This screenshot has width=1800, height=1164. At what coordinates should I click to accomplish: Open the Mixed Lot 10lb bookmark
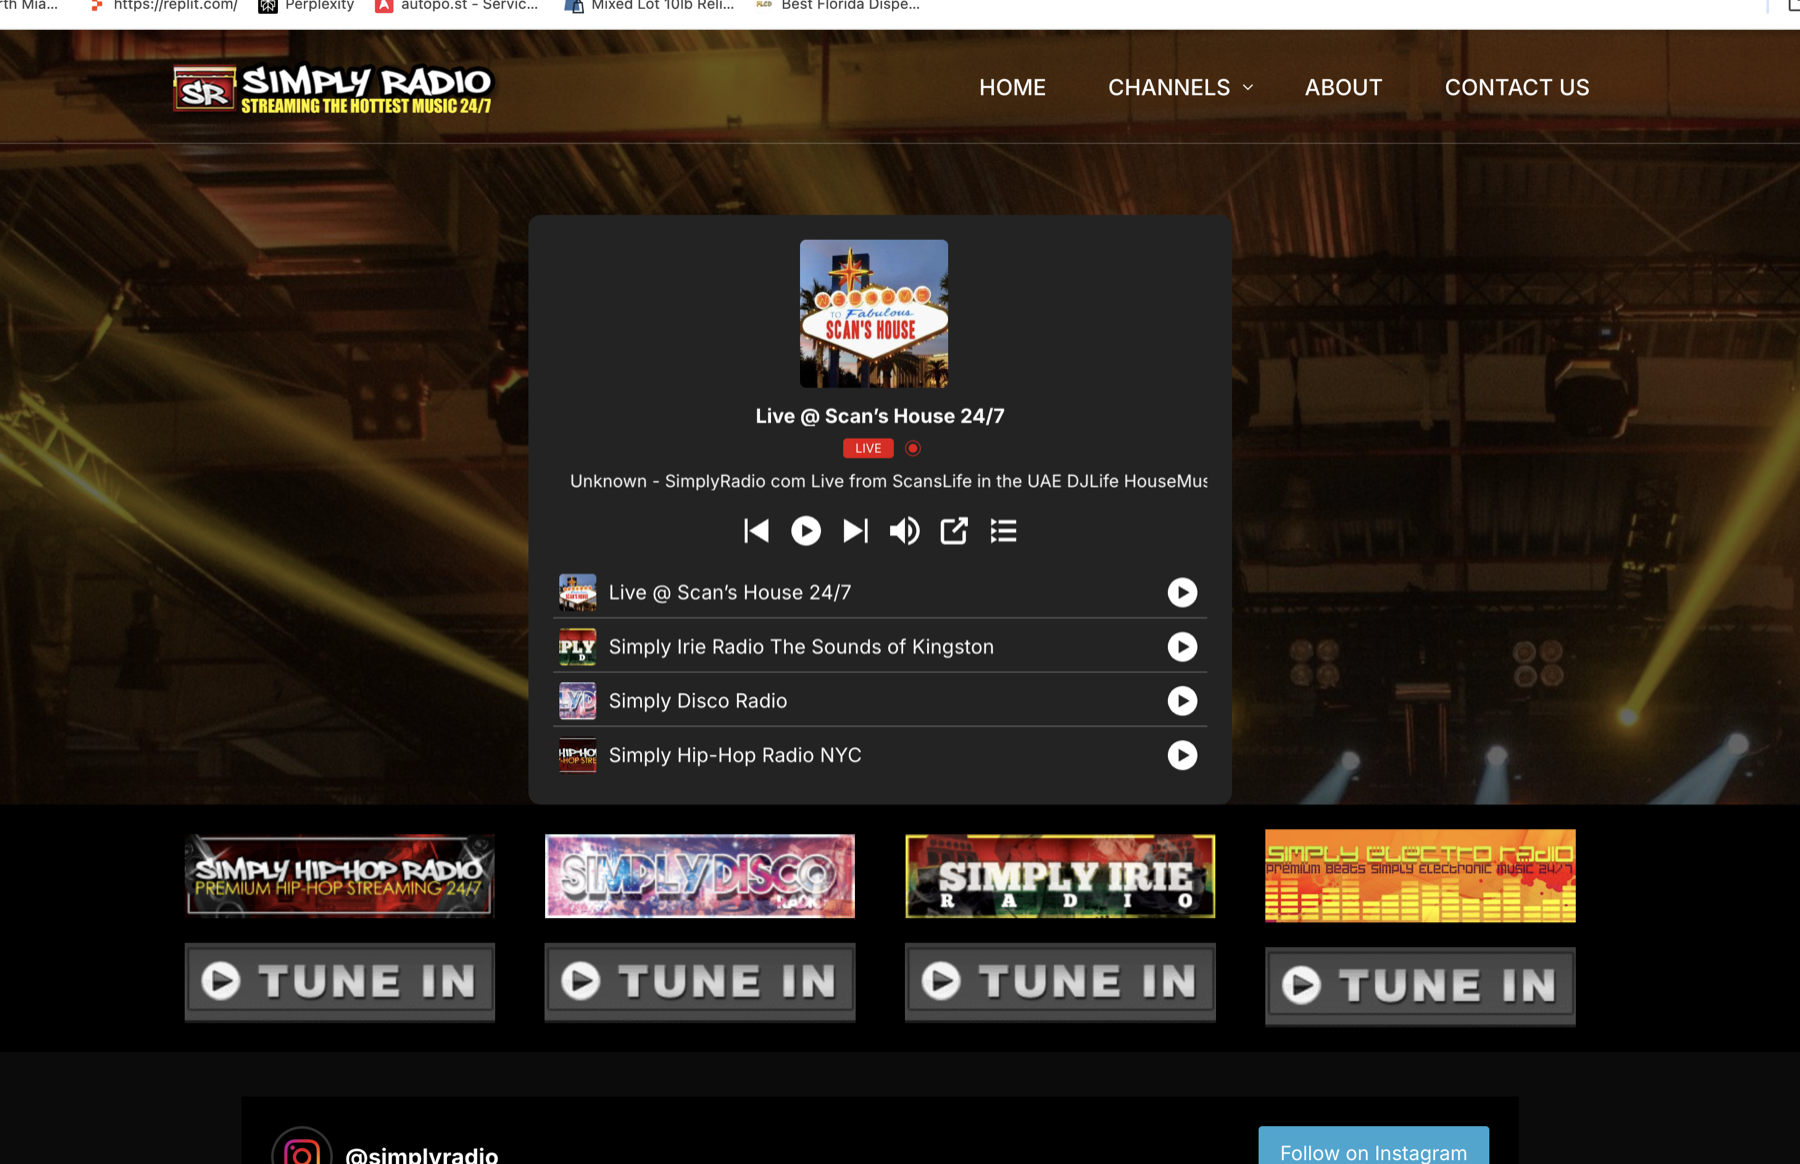[x=649, y=6]
